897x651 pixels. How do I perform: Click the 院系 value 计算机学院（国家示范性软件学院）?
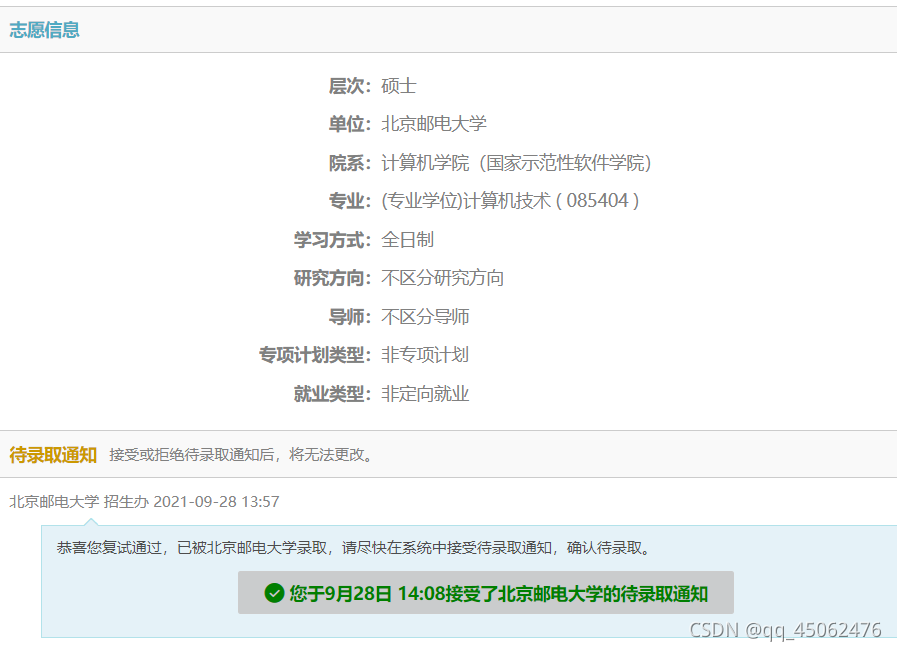pyautogui.click(x=517, y=163)
